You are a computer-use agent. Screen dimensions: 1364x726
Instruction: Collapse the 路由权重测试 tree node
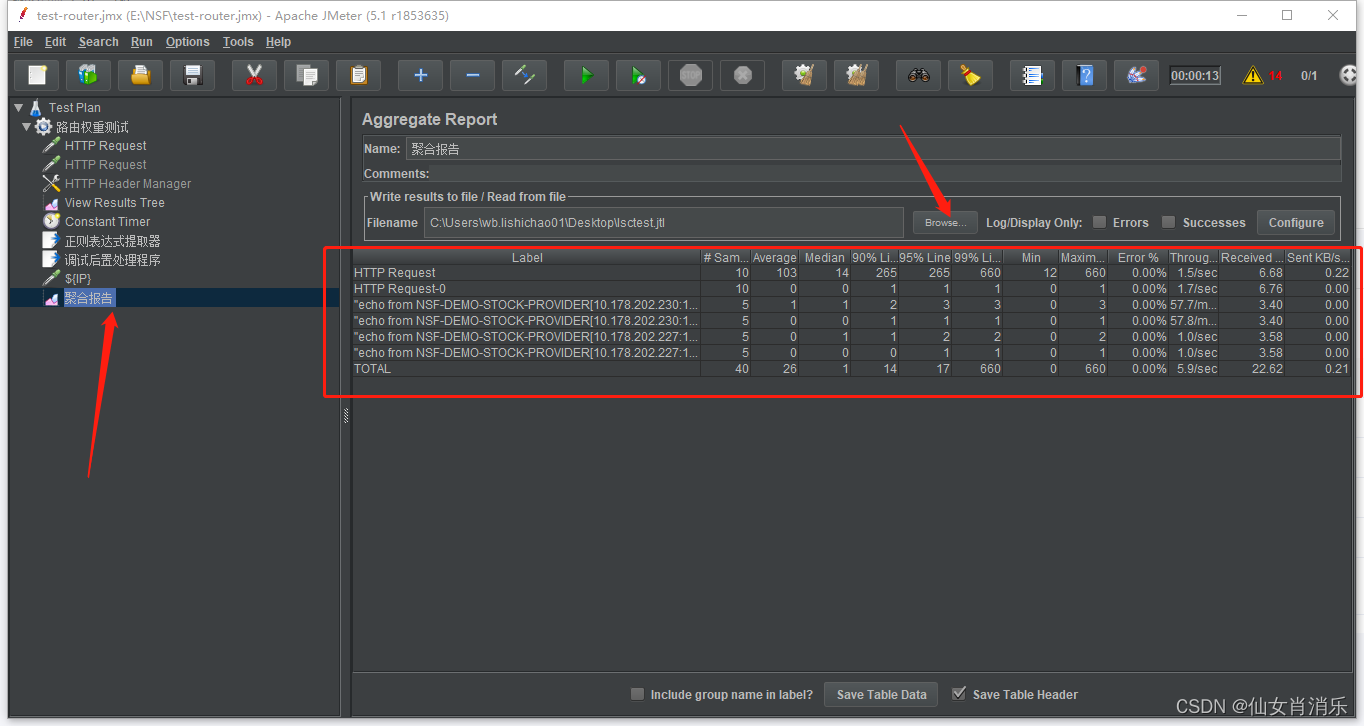[26, 127]
